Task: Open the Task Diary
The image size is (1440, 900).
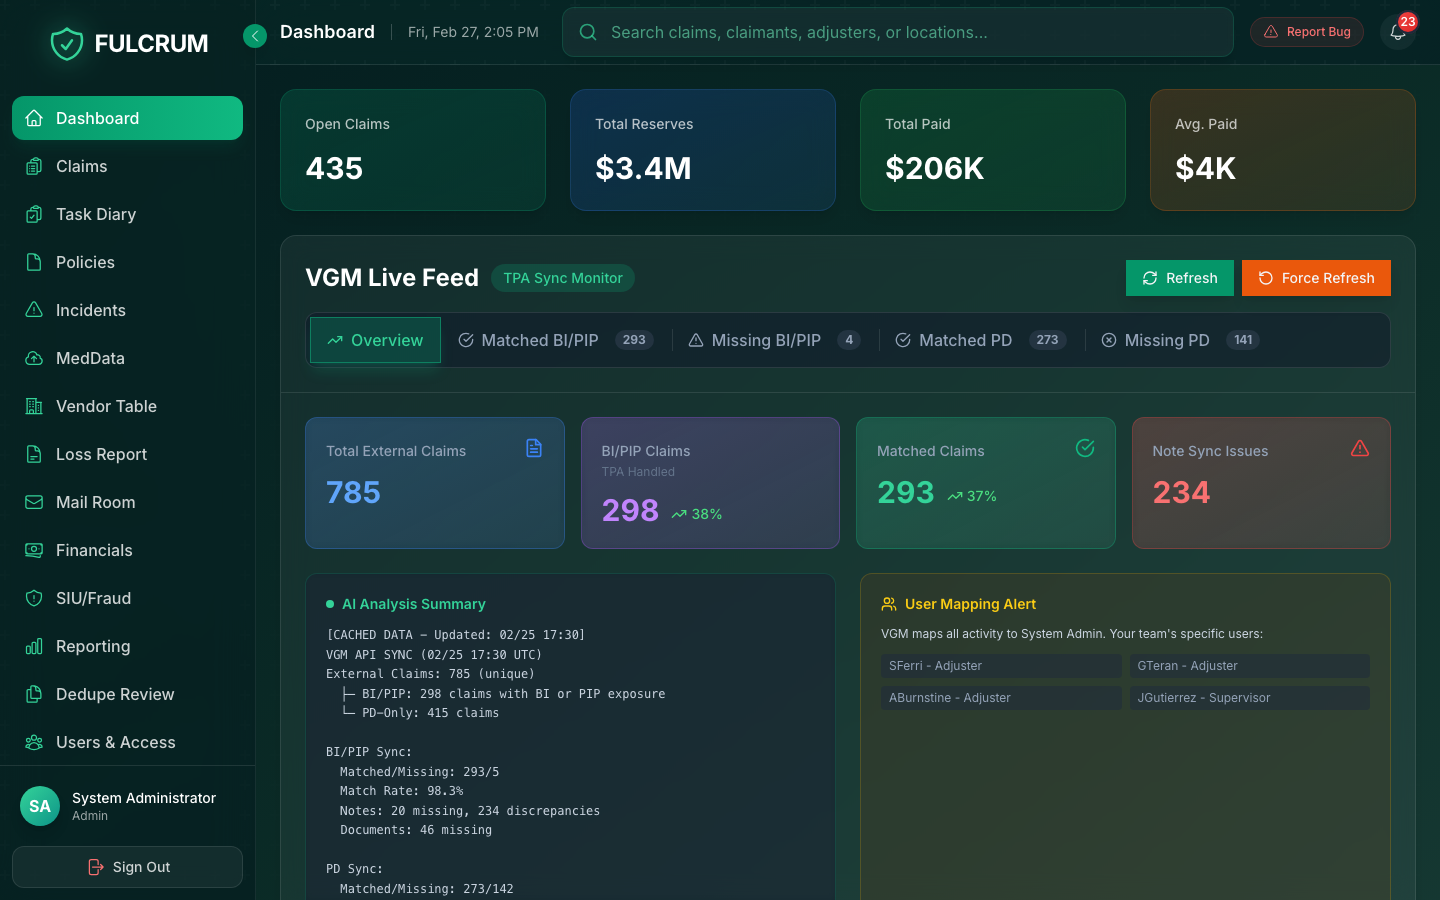Action: 97,214
